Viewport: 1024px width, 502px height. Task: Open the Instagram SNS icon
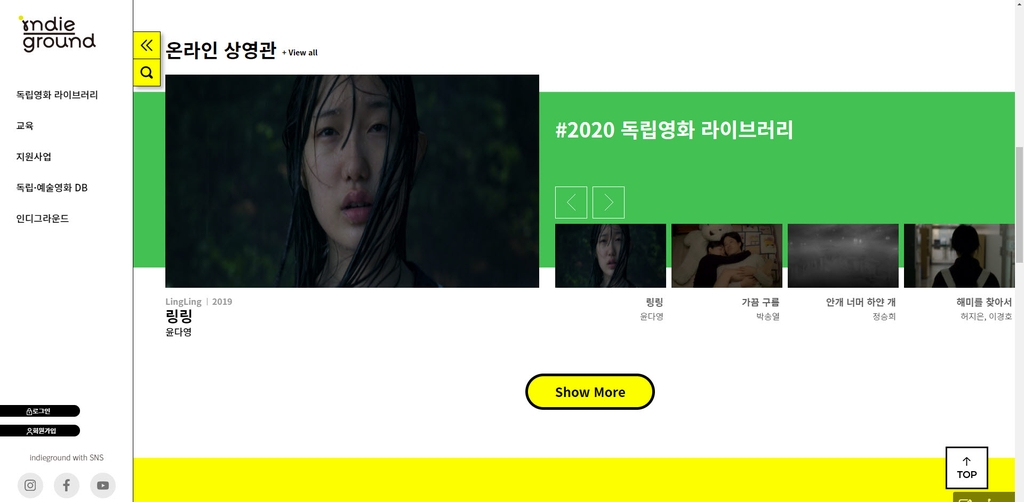30,486
